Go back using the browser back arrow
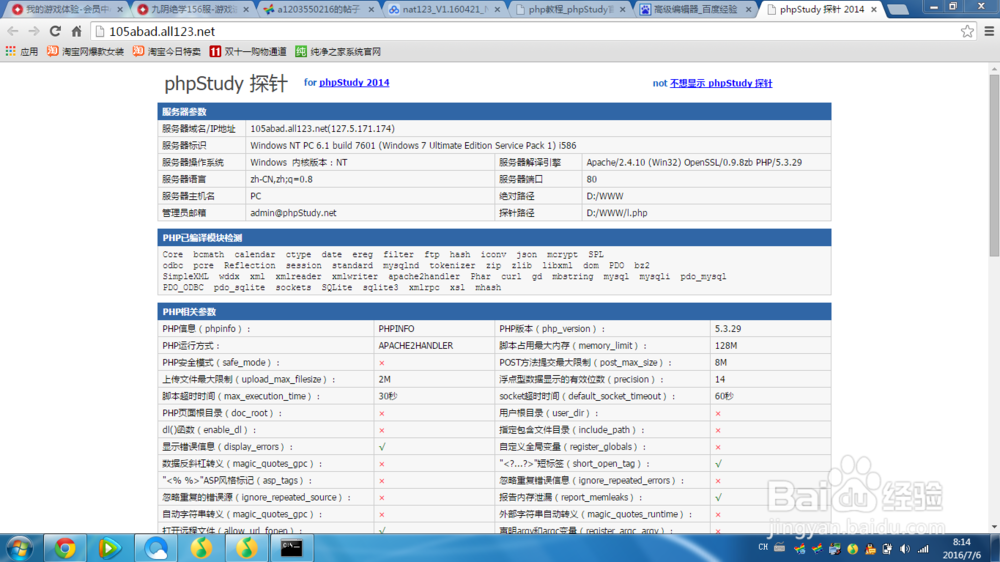Screen dimensions: 1000x562 13,31
